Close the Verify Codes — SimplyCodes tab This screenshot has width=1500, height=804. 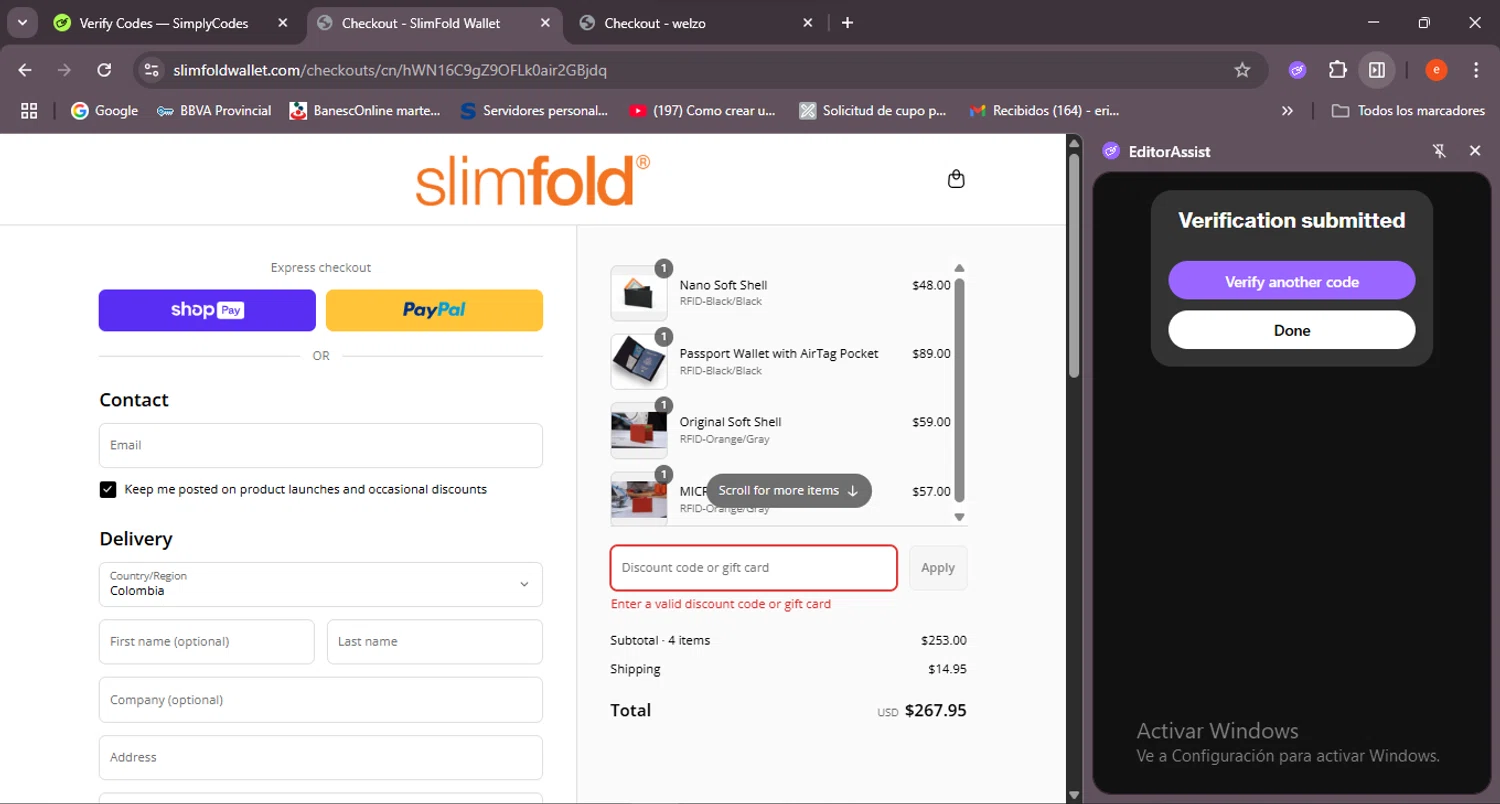coord(283,23)
